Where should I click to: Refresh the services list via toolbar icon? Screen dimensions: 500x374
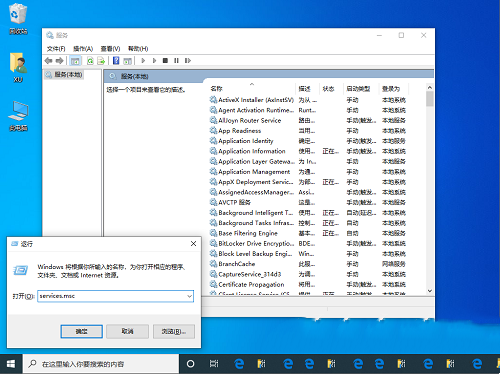90,61
